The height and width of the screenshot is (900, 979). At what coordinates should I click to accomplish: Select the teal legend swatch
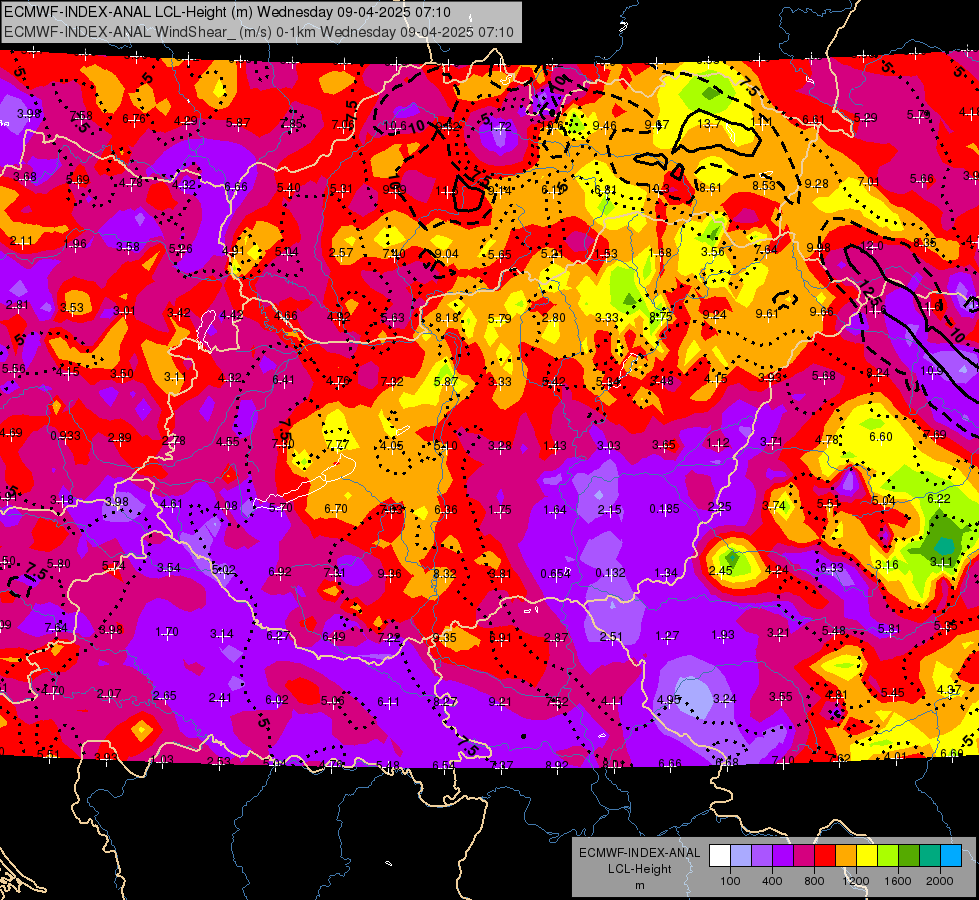coord(930,856)
